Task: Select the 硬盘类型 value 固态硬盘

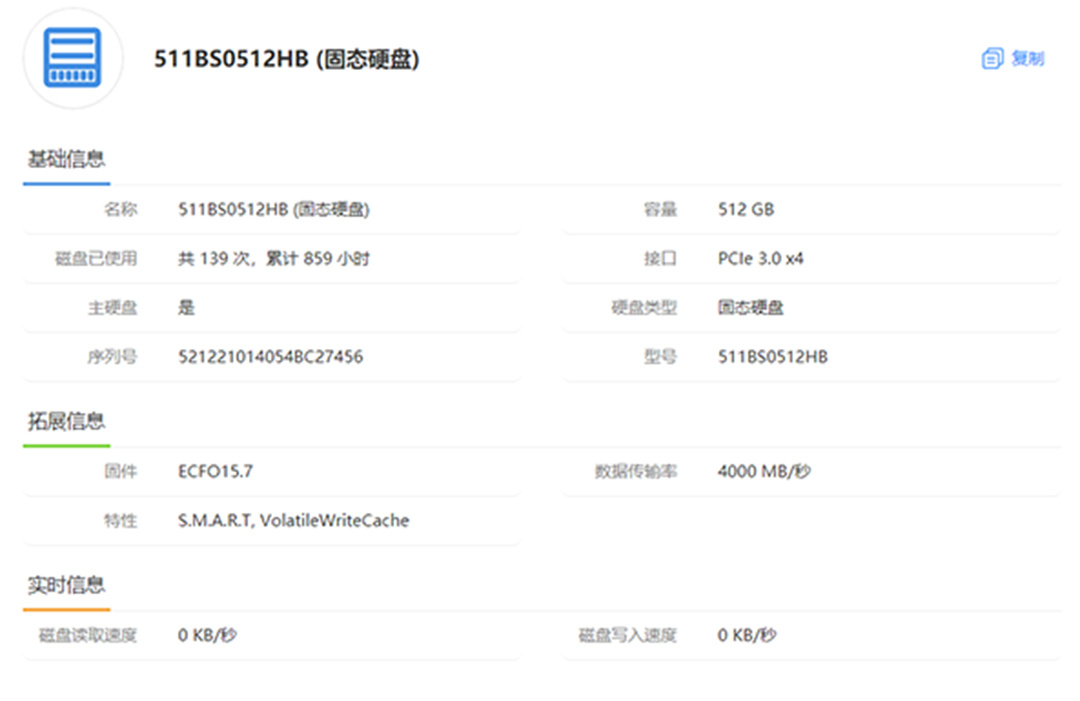Action: (750, 308)
